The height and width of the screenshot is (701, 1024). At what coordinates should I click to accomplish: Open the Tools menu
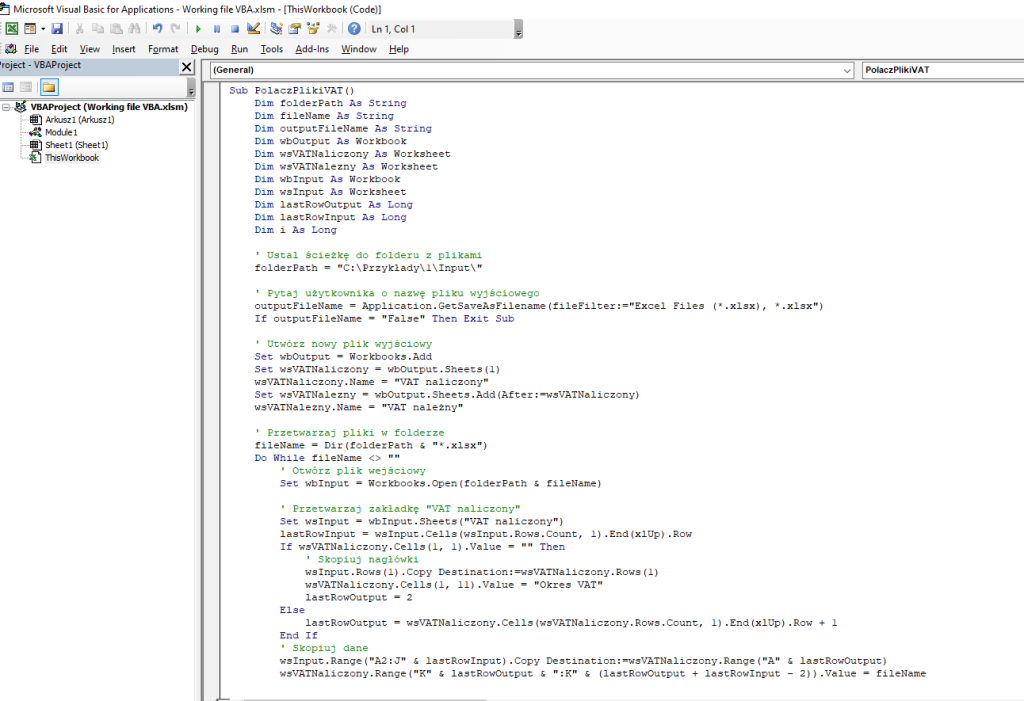point(271,49)
